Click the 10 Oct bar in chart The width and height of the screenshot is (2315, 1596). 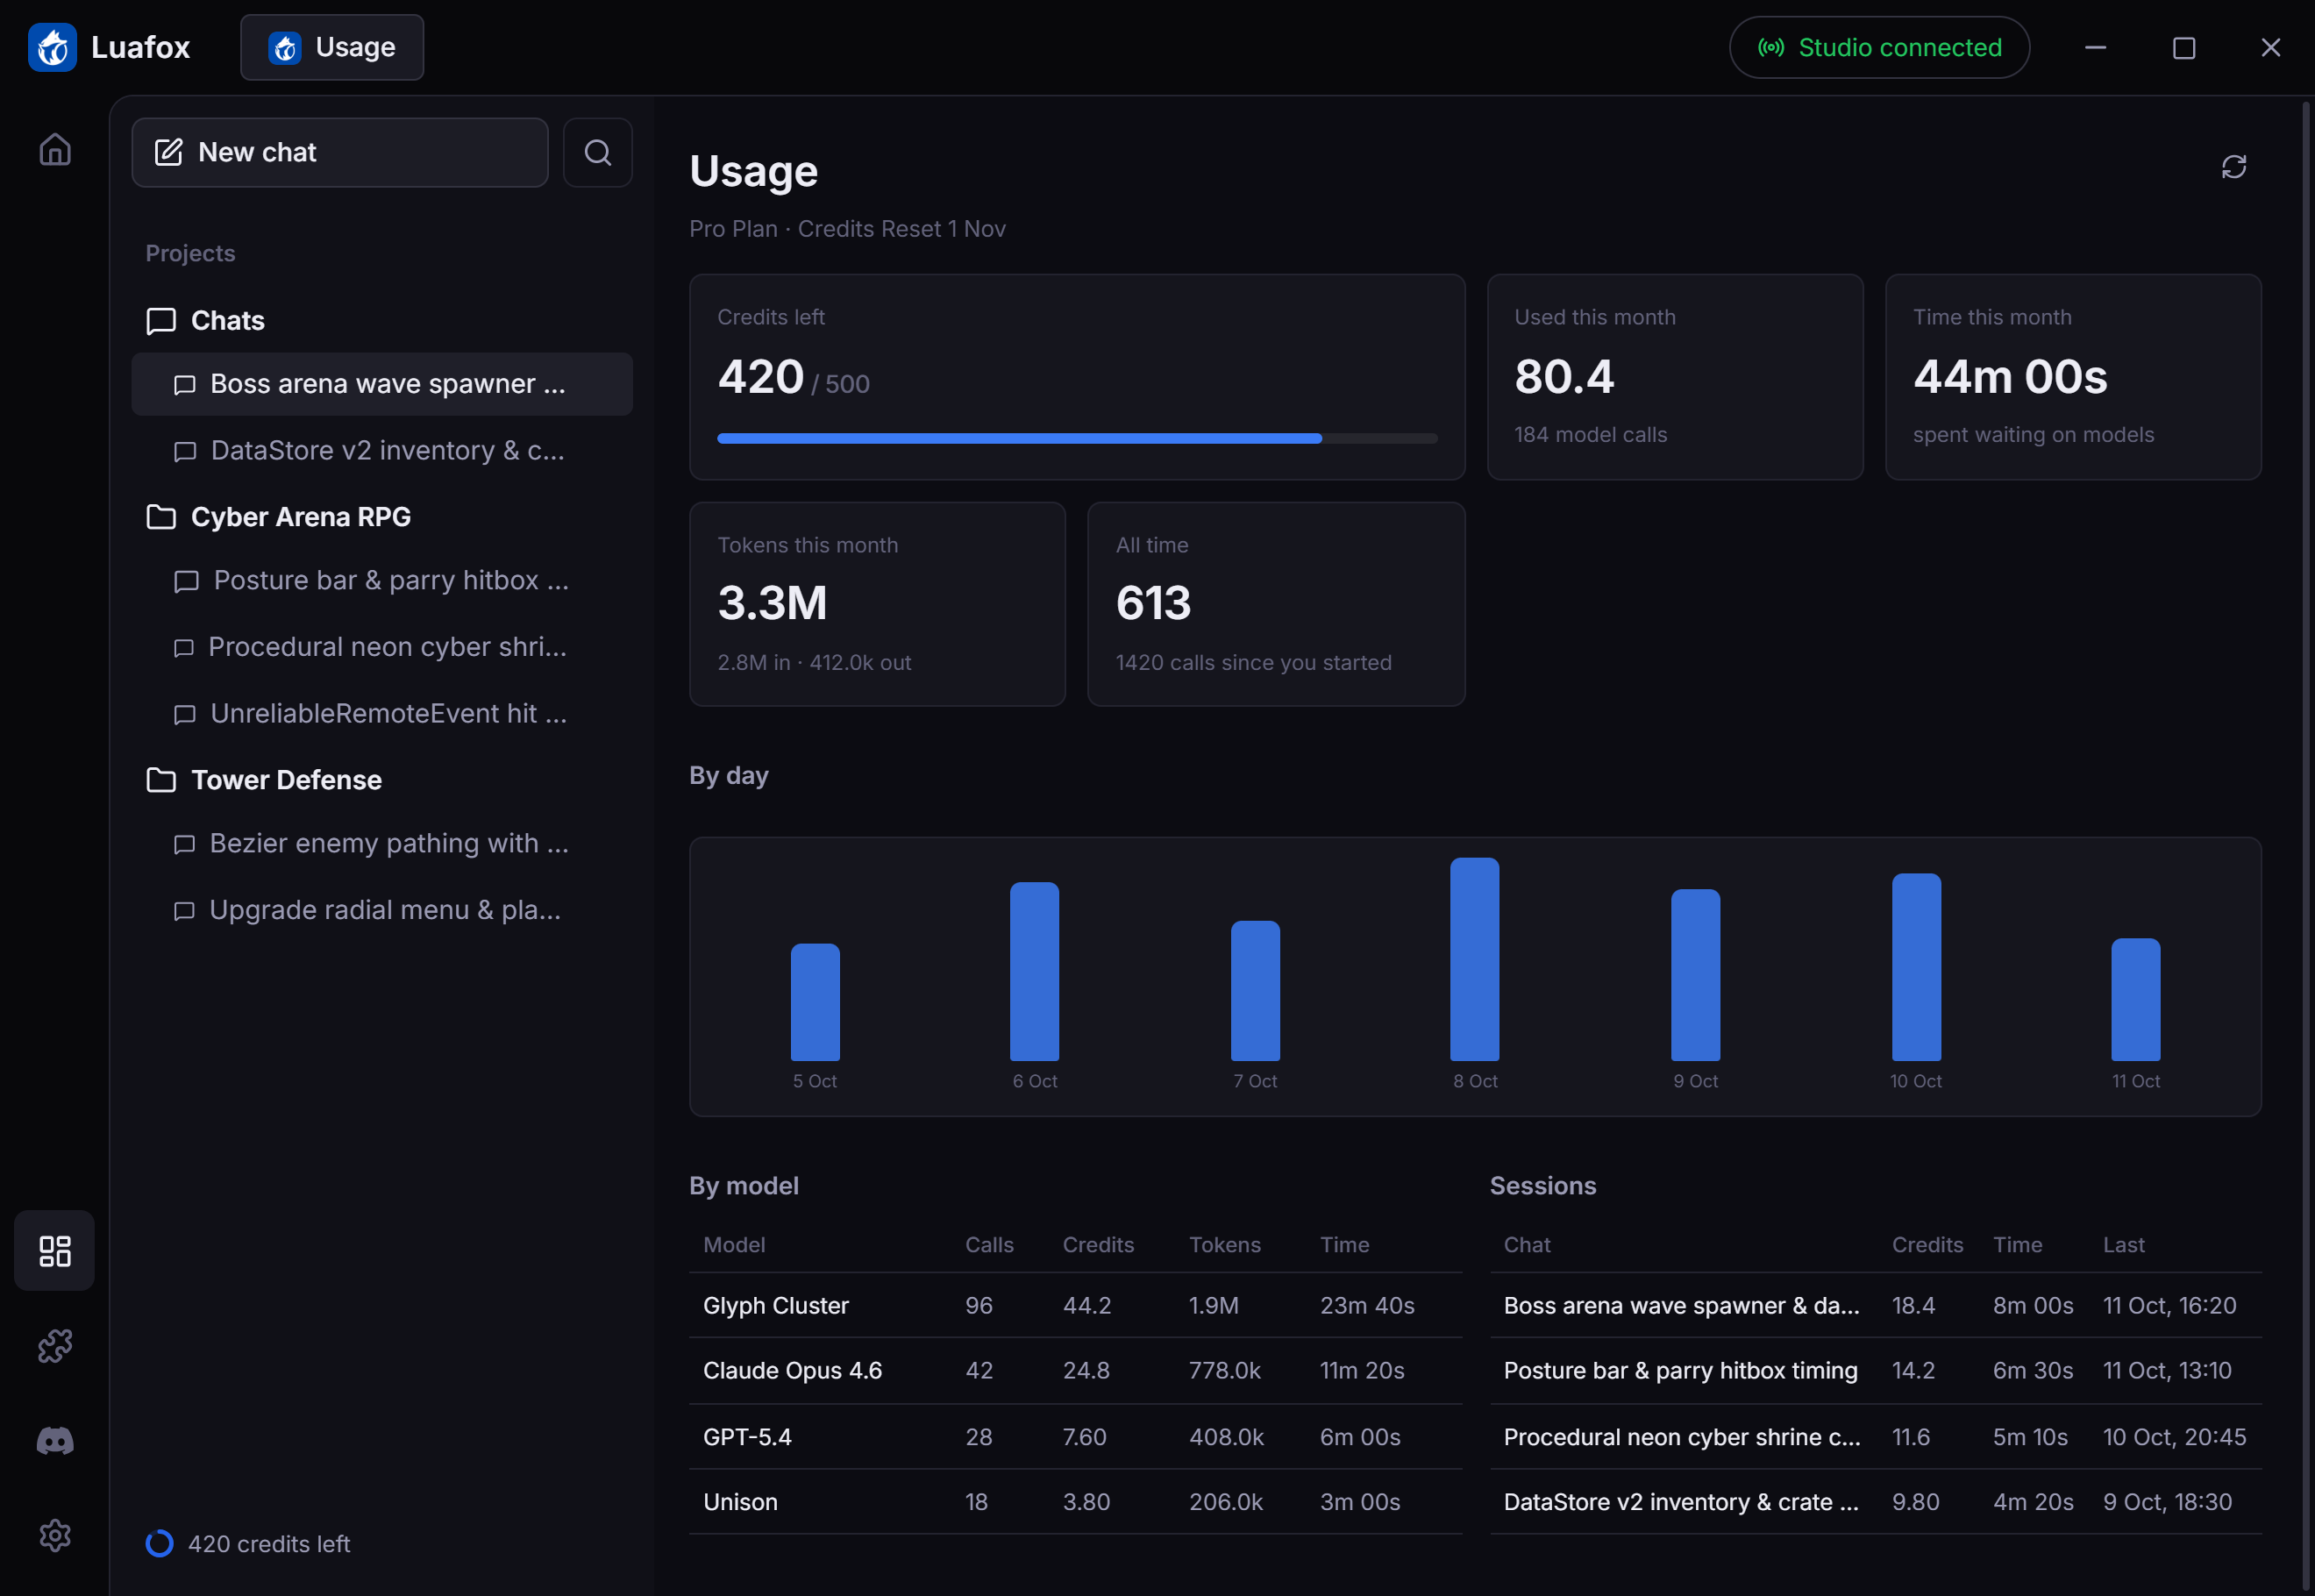1916,966
